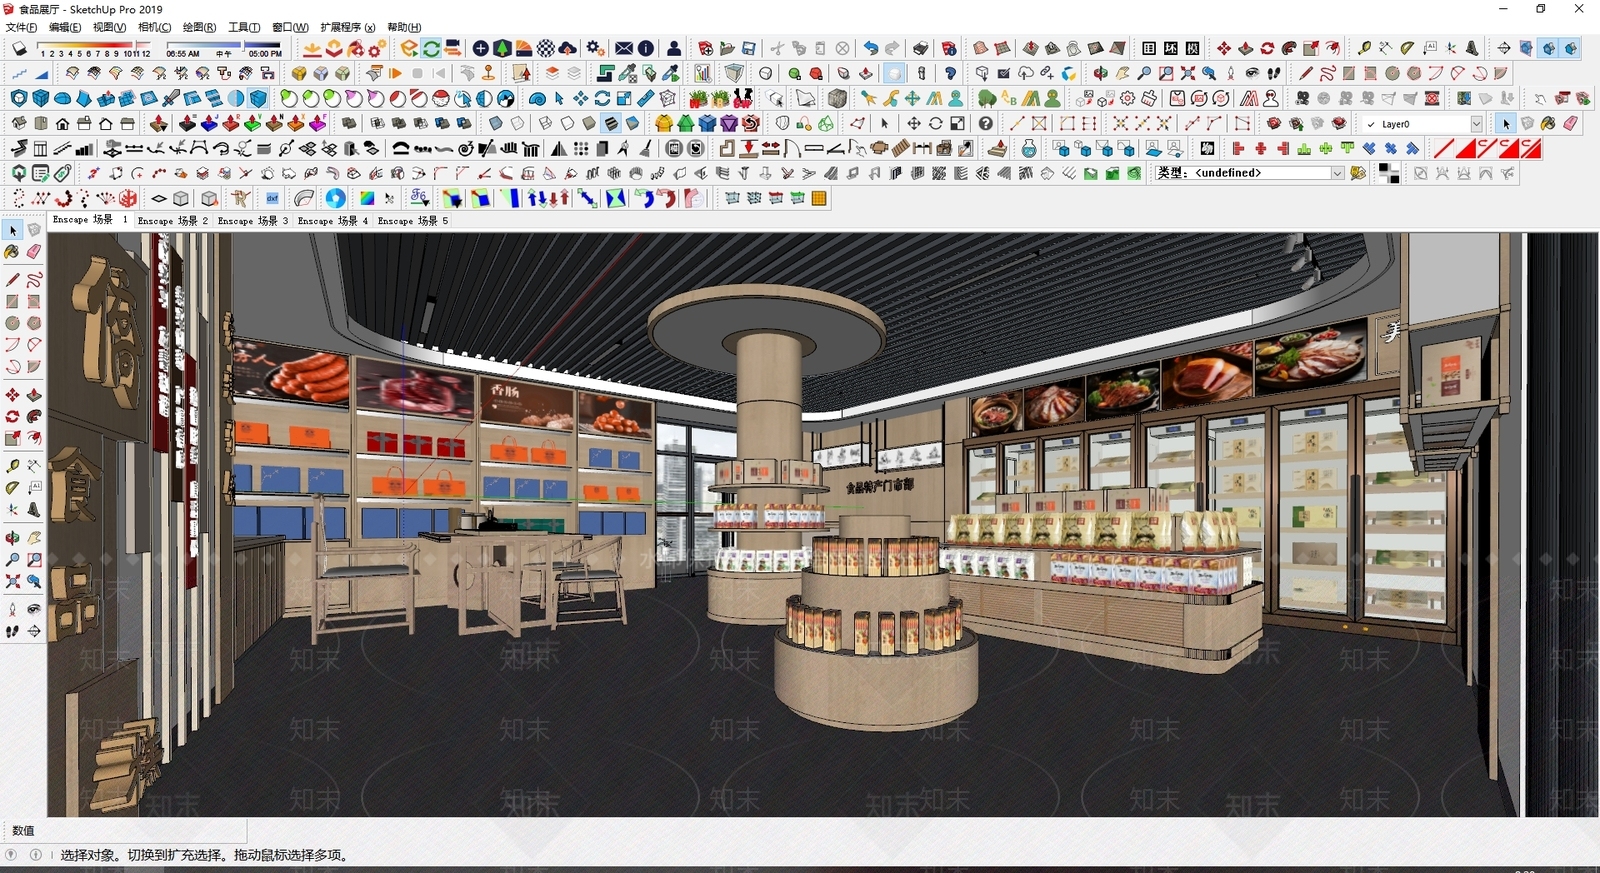The image size is (1600, 873).
Task: Activate the Walk footprints tool in left vertical toolbar
Action: point(12,631)
